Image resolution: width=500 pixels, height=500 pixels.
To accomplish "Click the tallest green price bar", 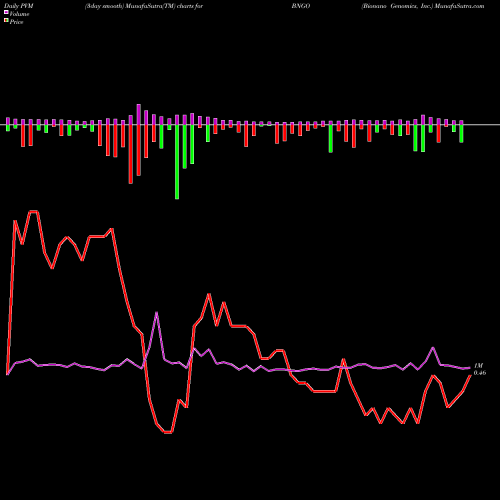I will [x=177, y=162].
